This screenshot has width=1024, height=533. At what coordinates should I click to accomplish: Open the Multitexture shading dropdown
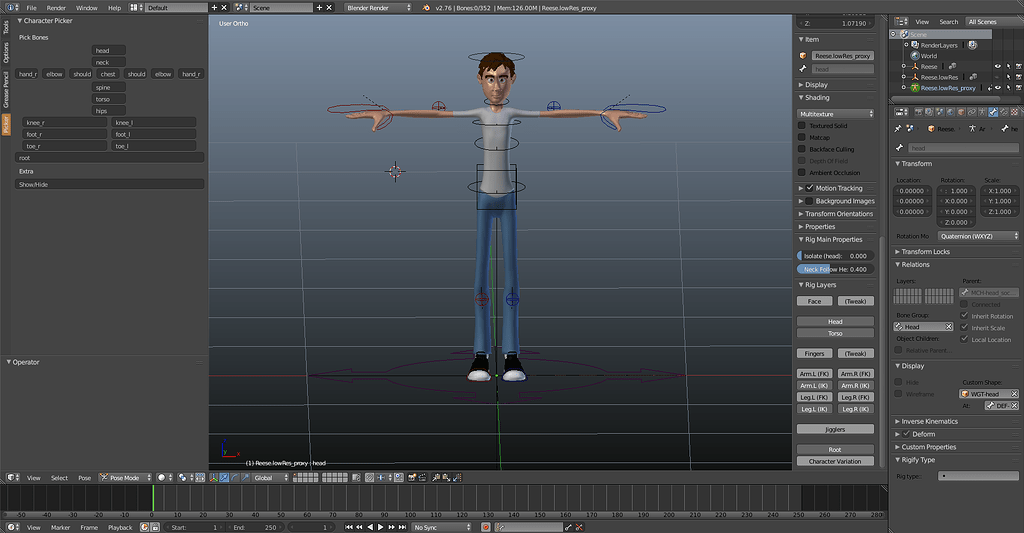point(835,114)
